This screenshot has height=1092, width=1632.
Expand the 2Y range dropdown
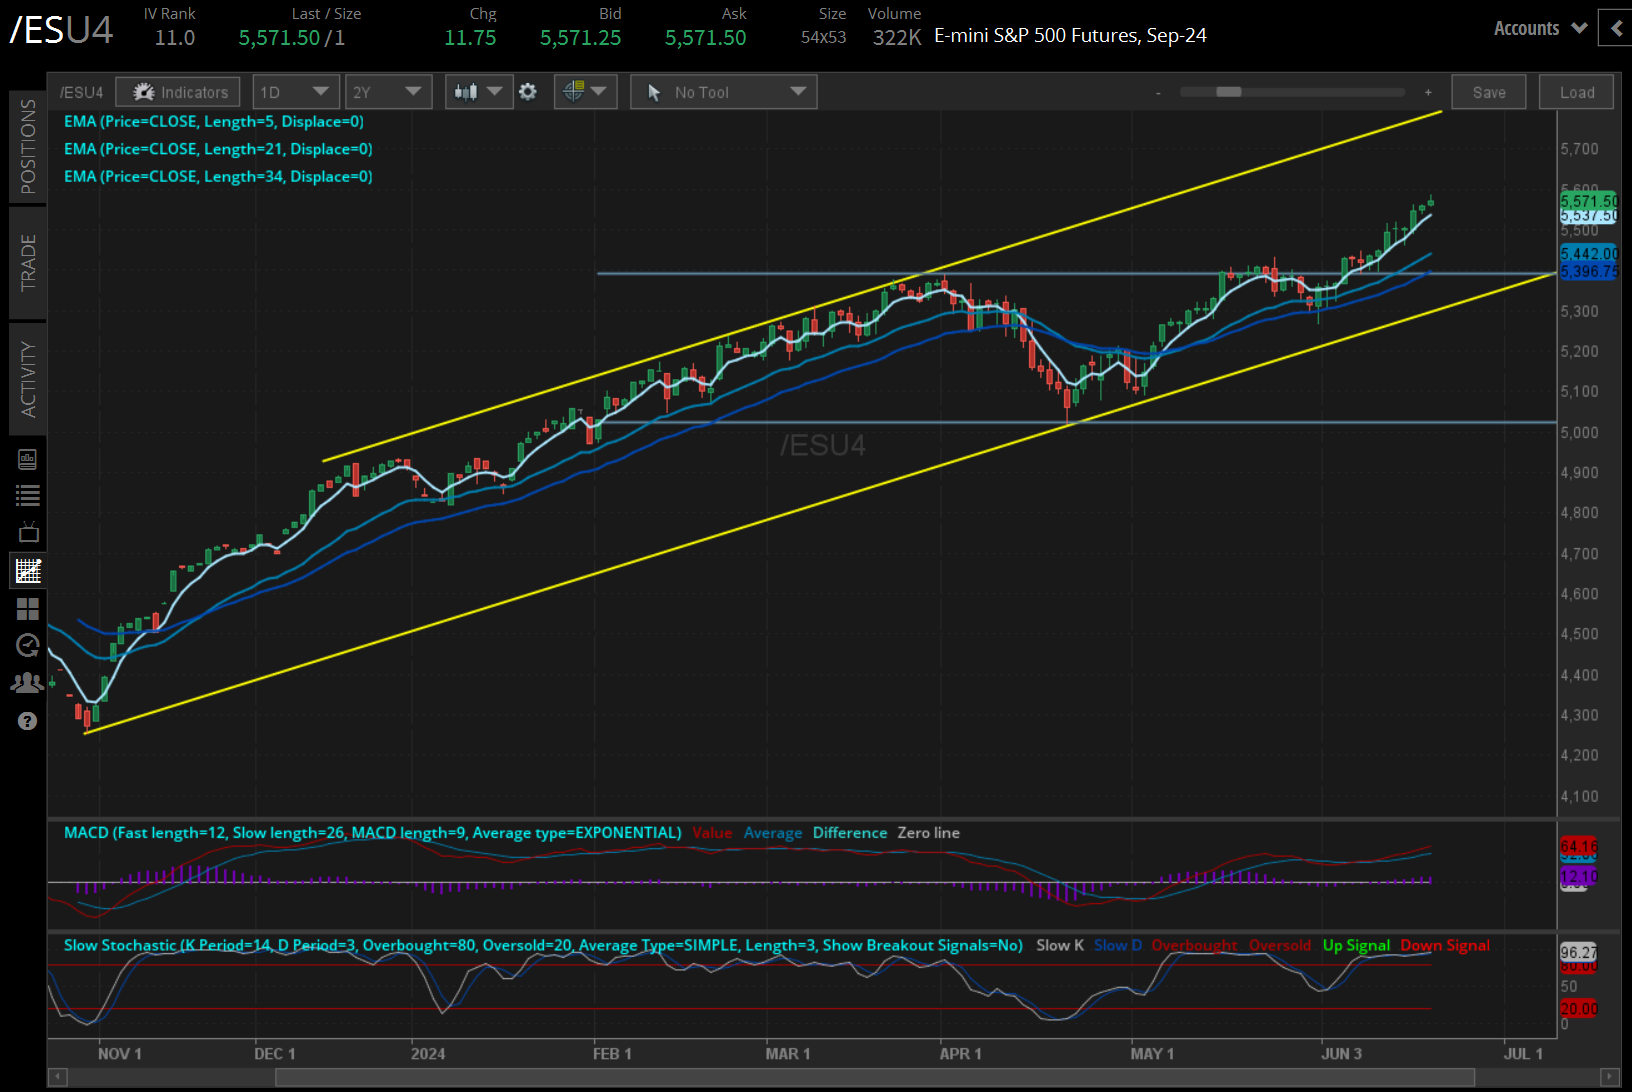coord(388,91)
